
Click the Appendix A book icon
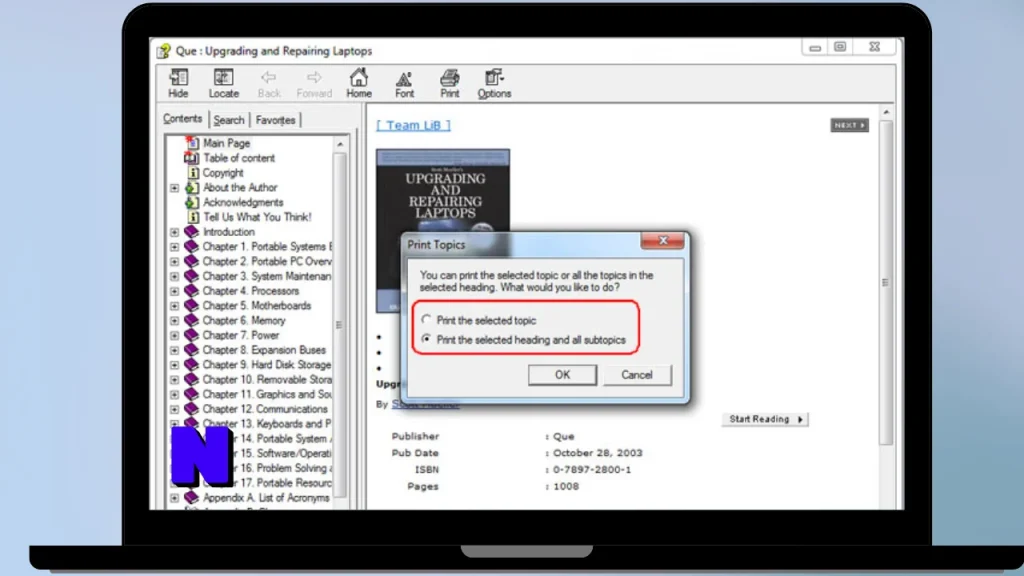(x=191, y=498)
